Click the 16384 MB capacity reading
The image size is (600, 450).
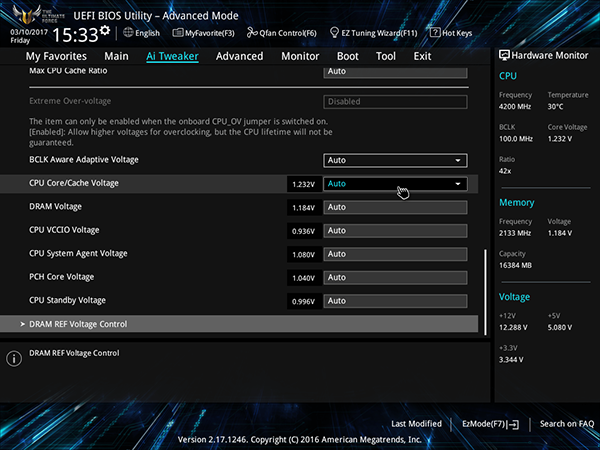point(515,265)
